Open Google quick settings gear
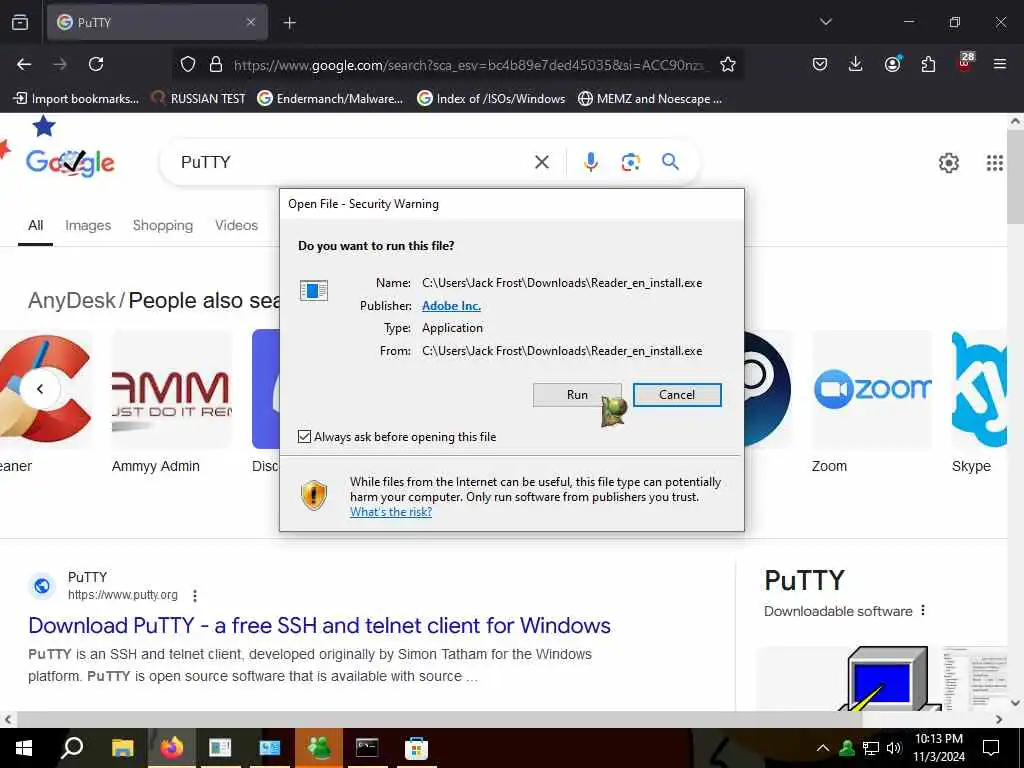The image size is (1024, 768). [x=948, y=163]
